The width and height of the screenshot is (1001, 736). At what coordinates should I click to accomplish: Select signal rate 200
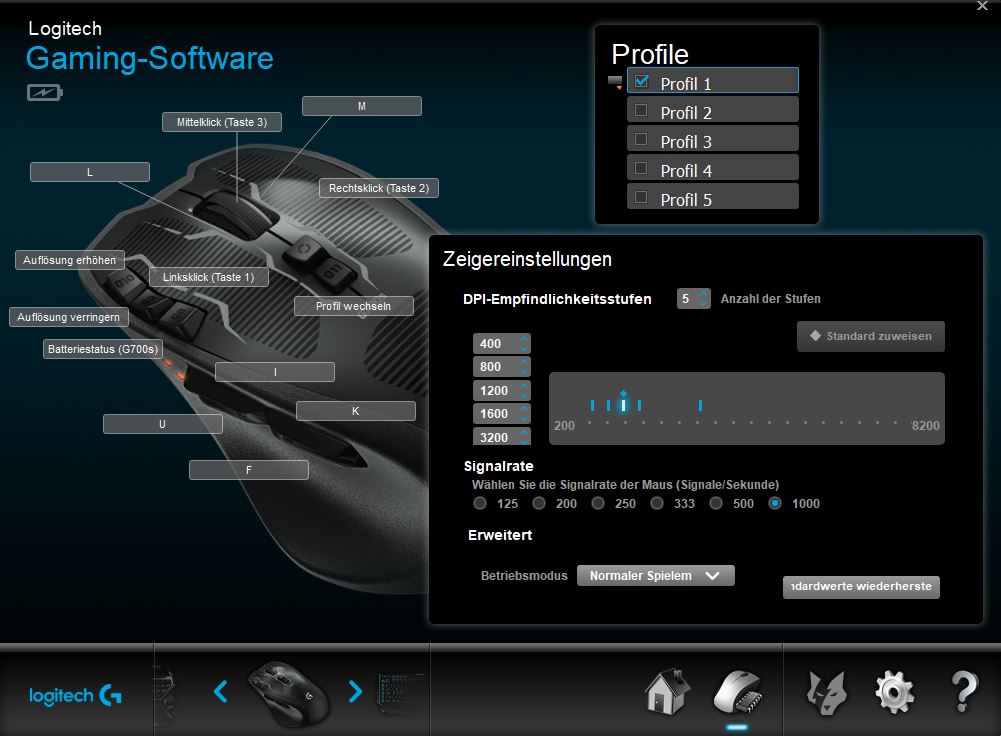pos(539,503)
